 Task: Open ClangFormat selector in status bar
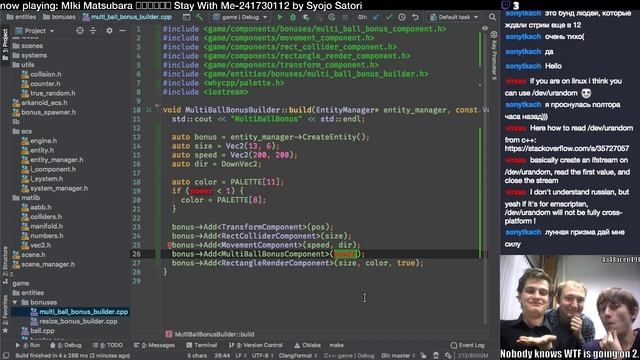coord(298,356)
